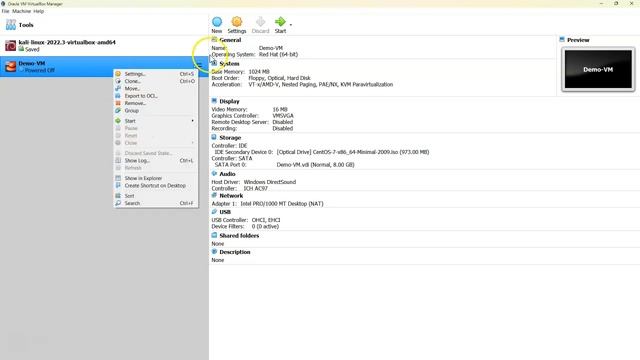Click the Preview panel icon
Viewport: 640px width, 360px height.
click(562, 40)
